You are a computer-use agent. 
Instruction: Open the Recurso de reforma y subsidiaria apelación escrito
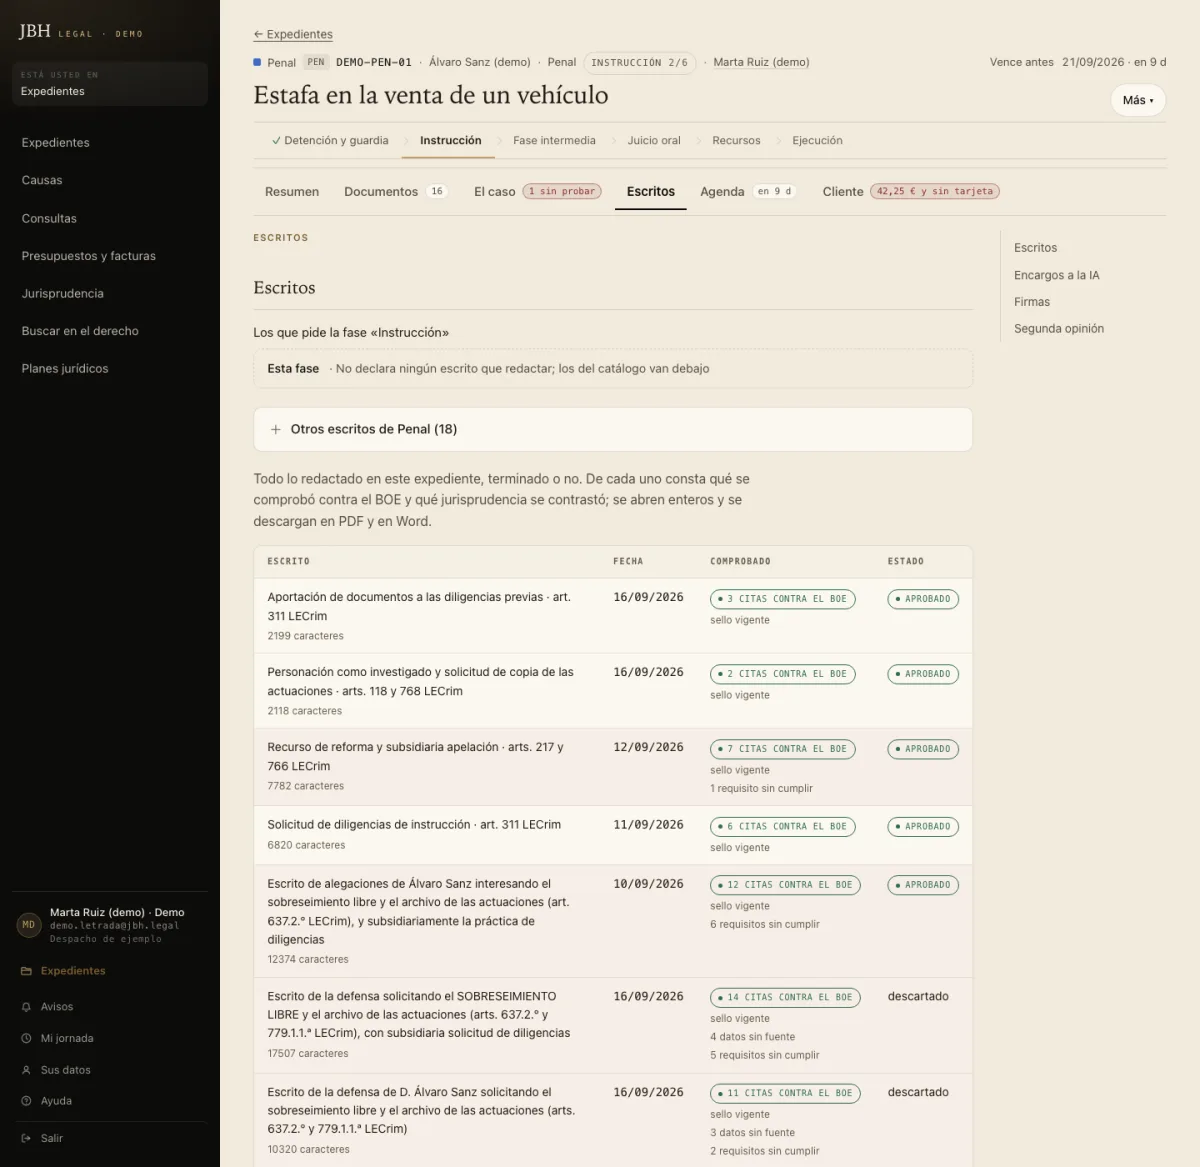[415, 756]
